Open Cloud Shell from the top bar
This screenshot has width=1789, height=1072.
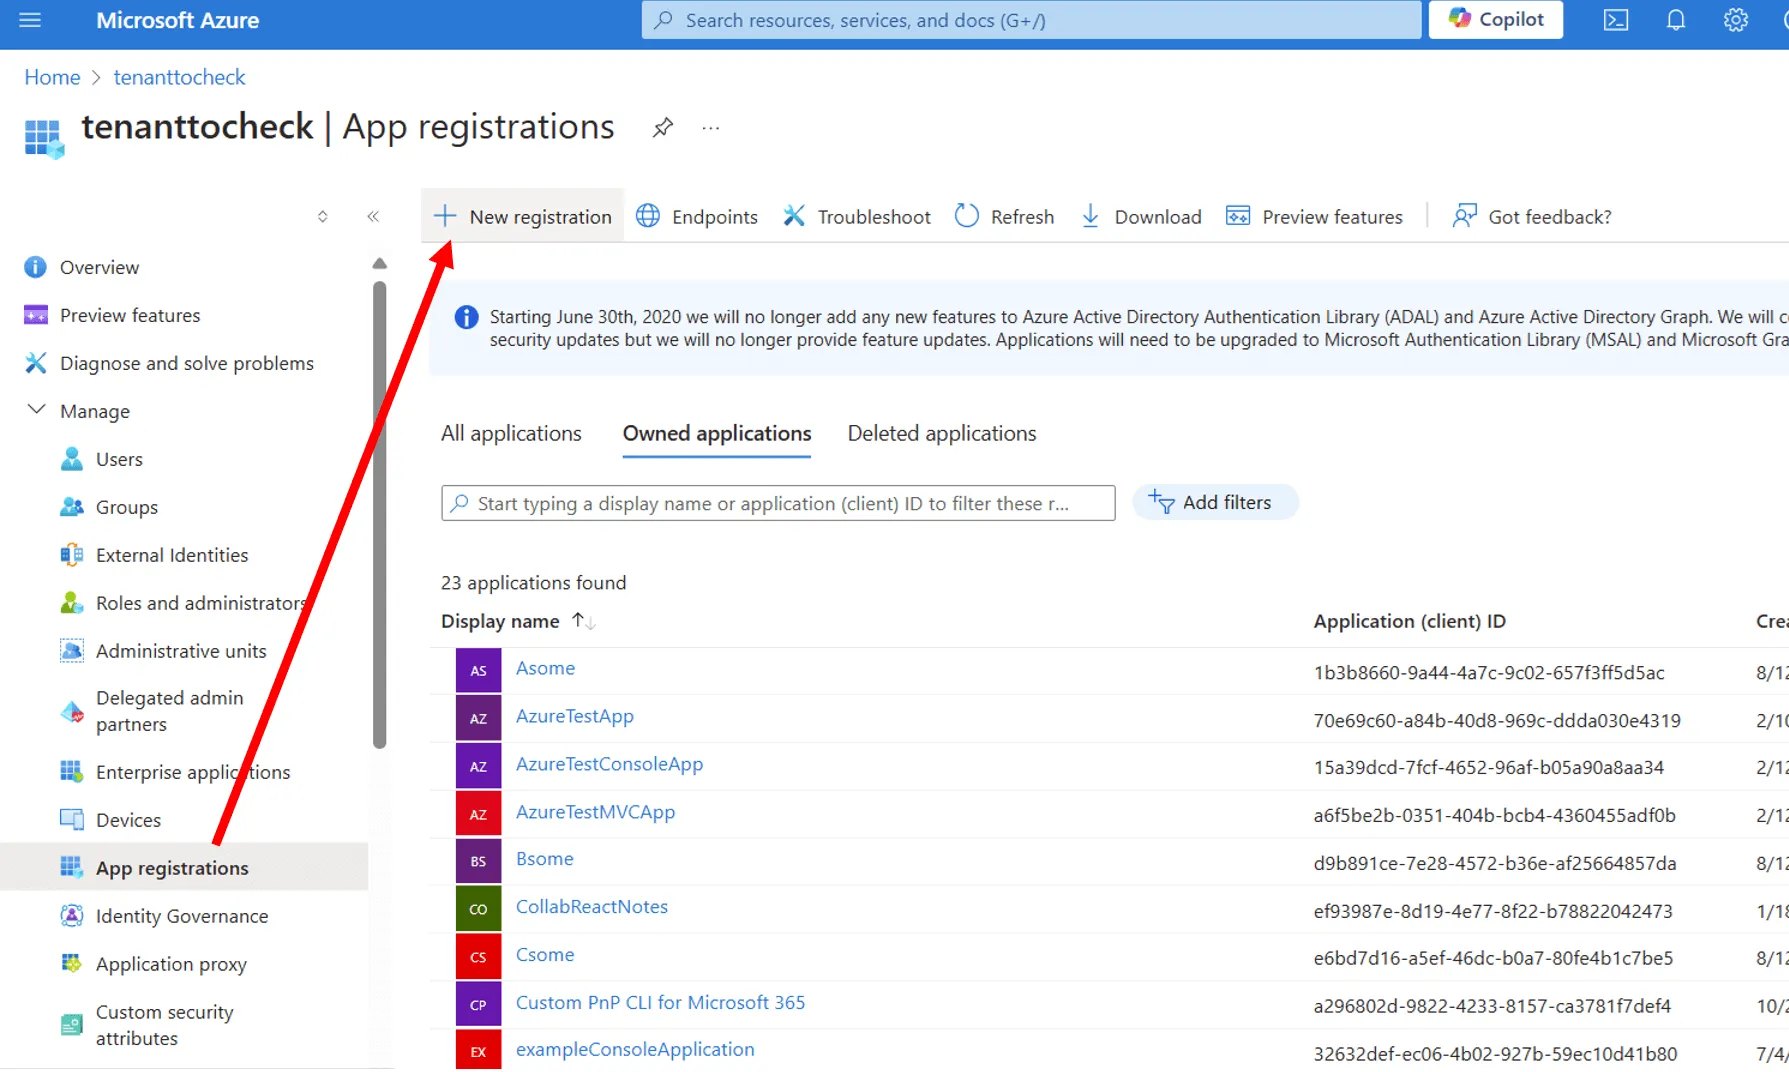click(1615, 19)
